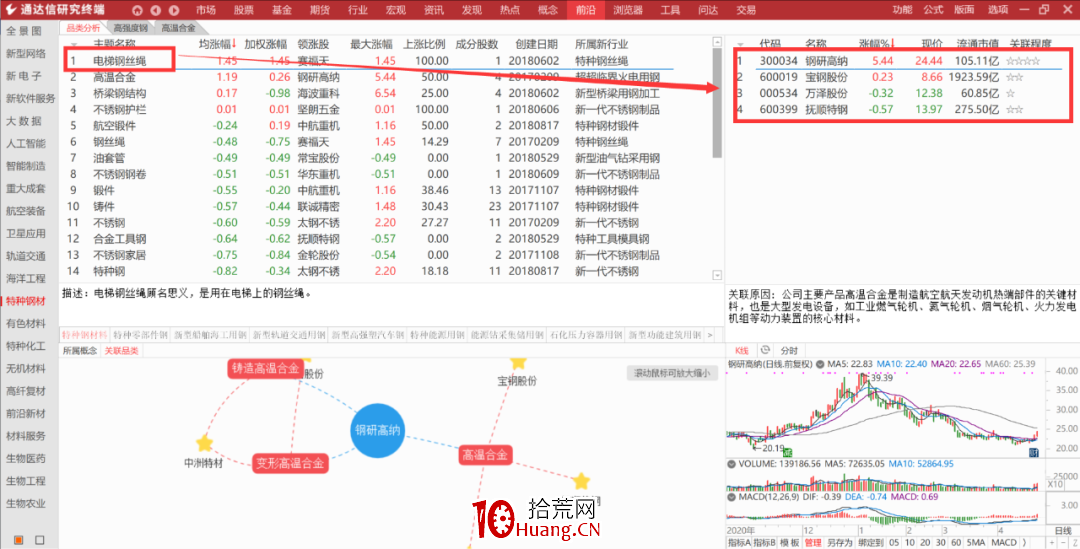
Task: Click the 宝钢股份 star node
Action: tap(518, 362)
